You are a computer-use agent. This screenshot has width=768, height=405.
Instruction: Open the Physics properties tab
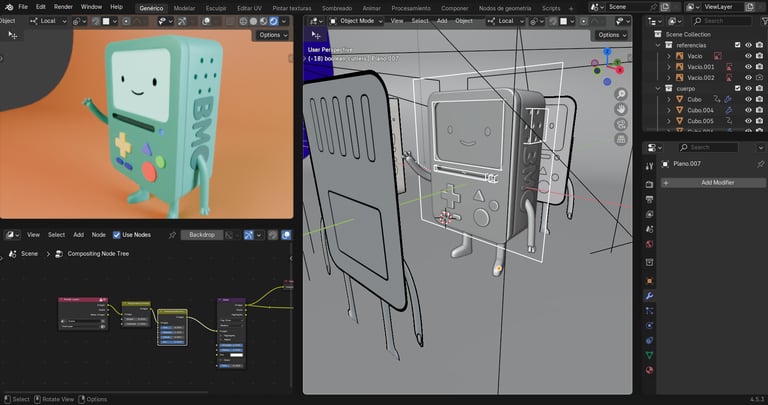coord(649,325)
